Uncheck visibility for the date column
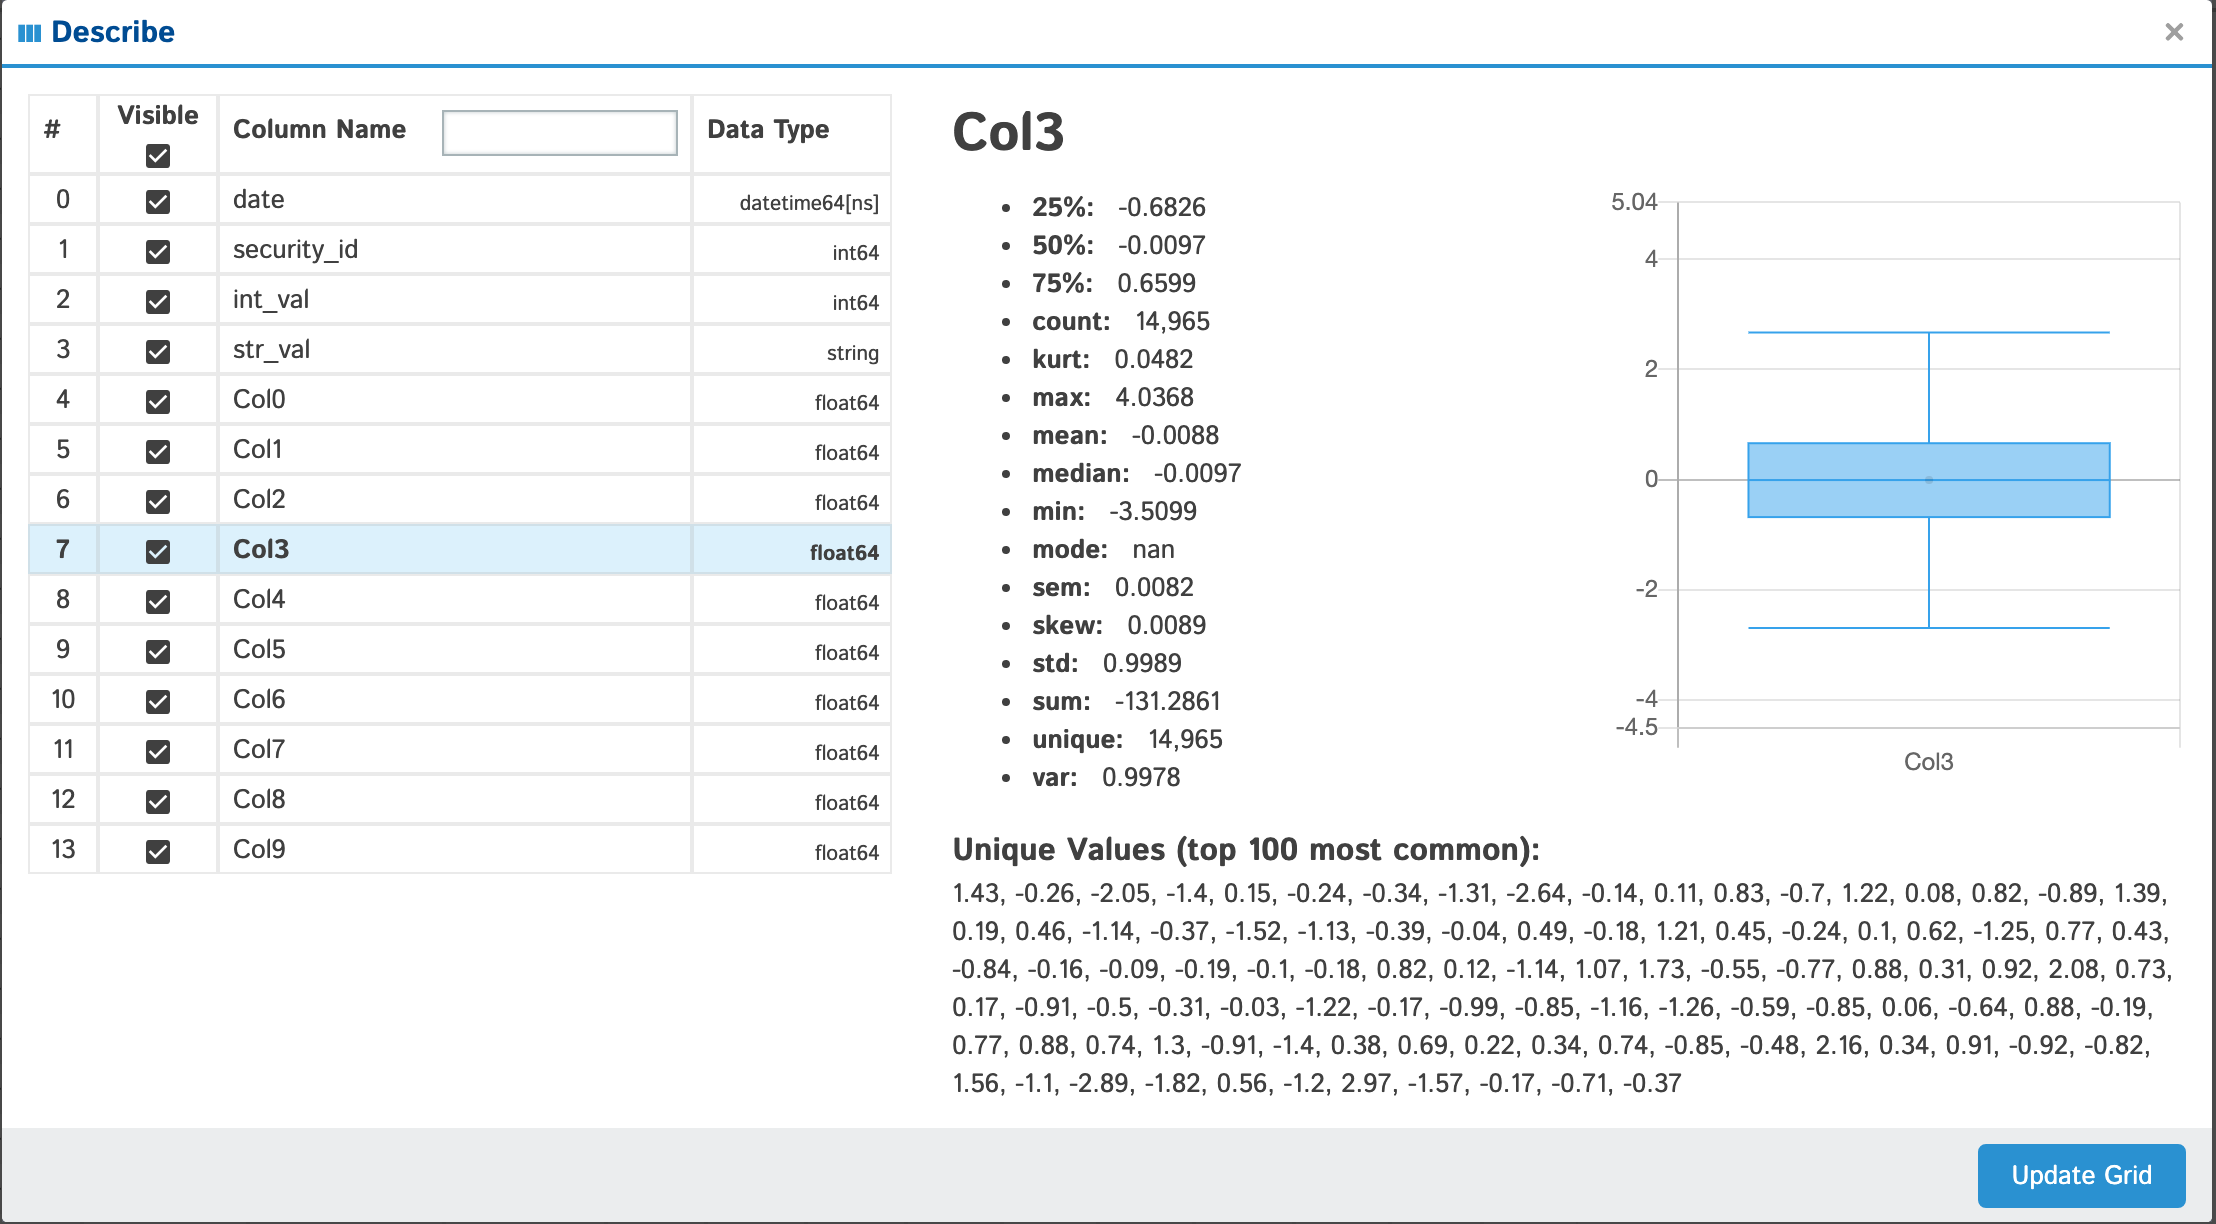 click(x=158, y=201)
